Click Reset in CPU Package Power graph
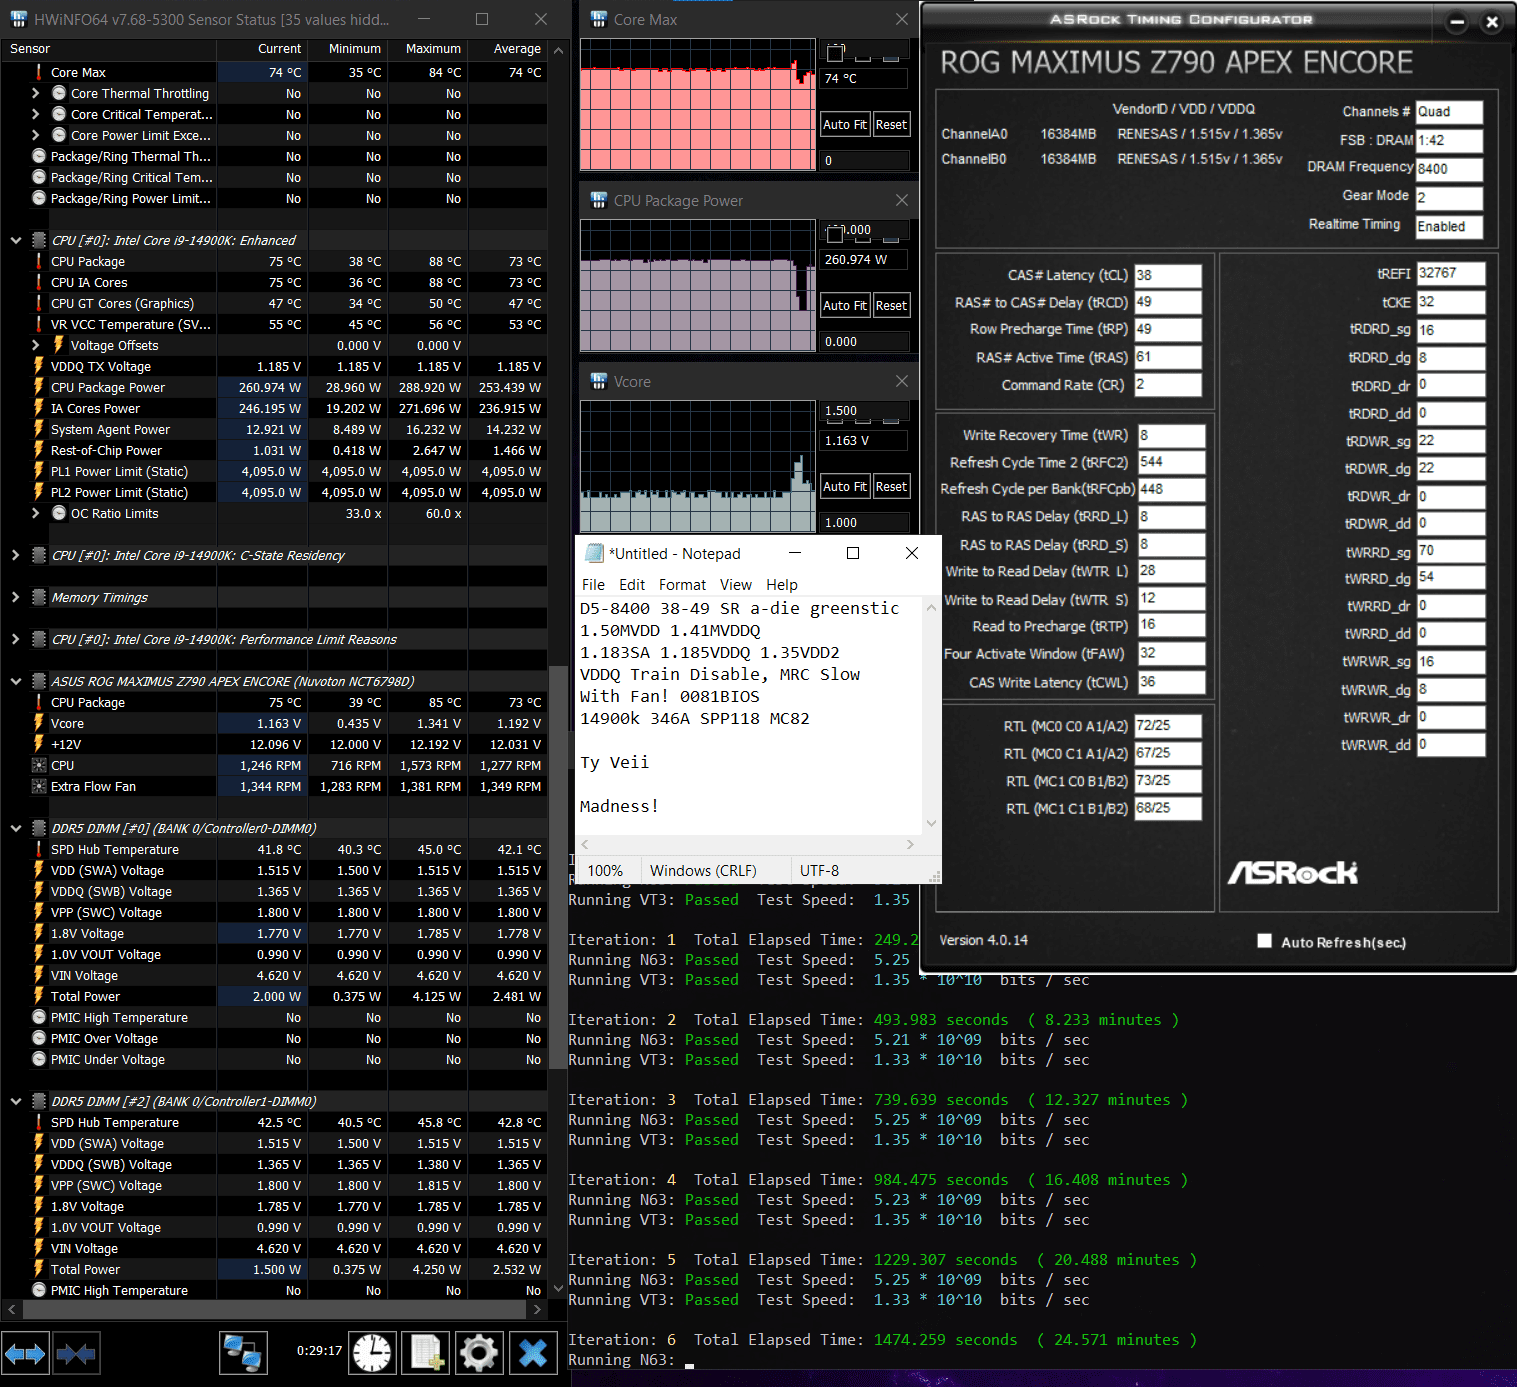The width and height of the screenshot is (1517, 1387). coord(891,305)
